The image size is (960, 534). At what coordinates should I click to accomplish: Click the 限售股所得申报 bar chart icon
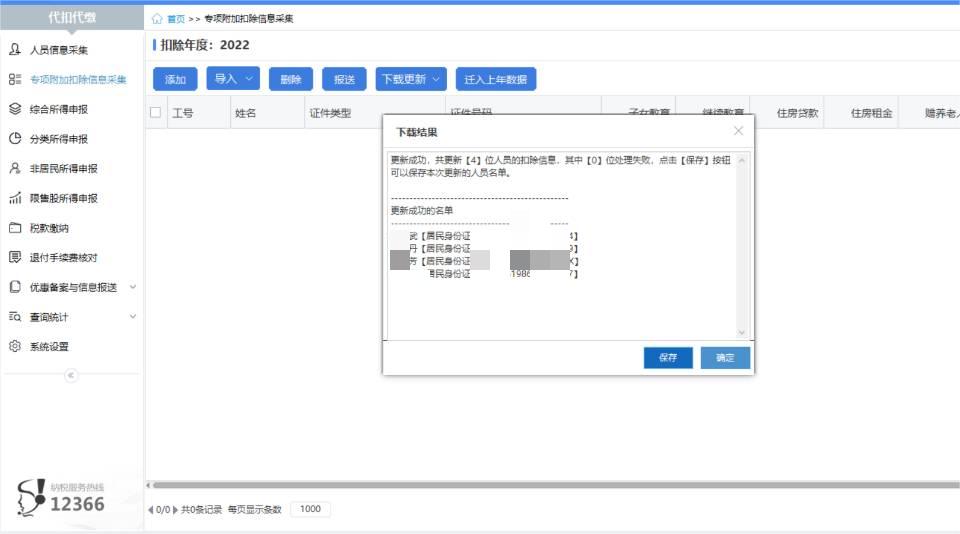15,198
